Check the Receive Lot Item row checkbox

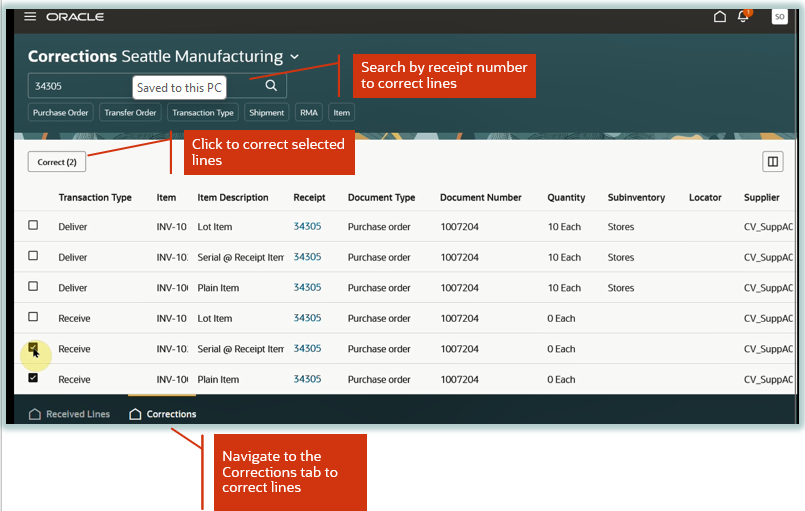(x=33, y=316)
